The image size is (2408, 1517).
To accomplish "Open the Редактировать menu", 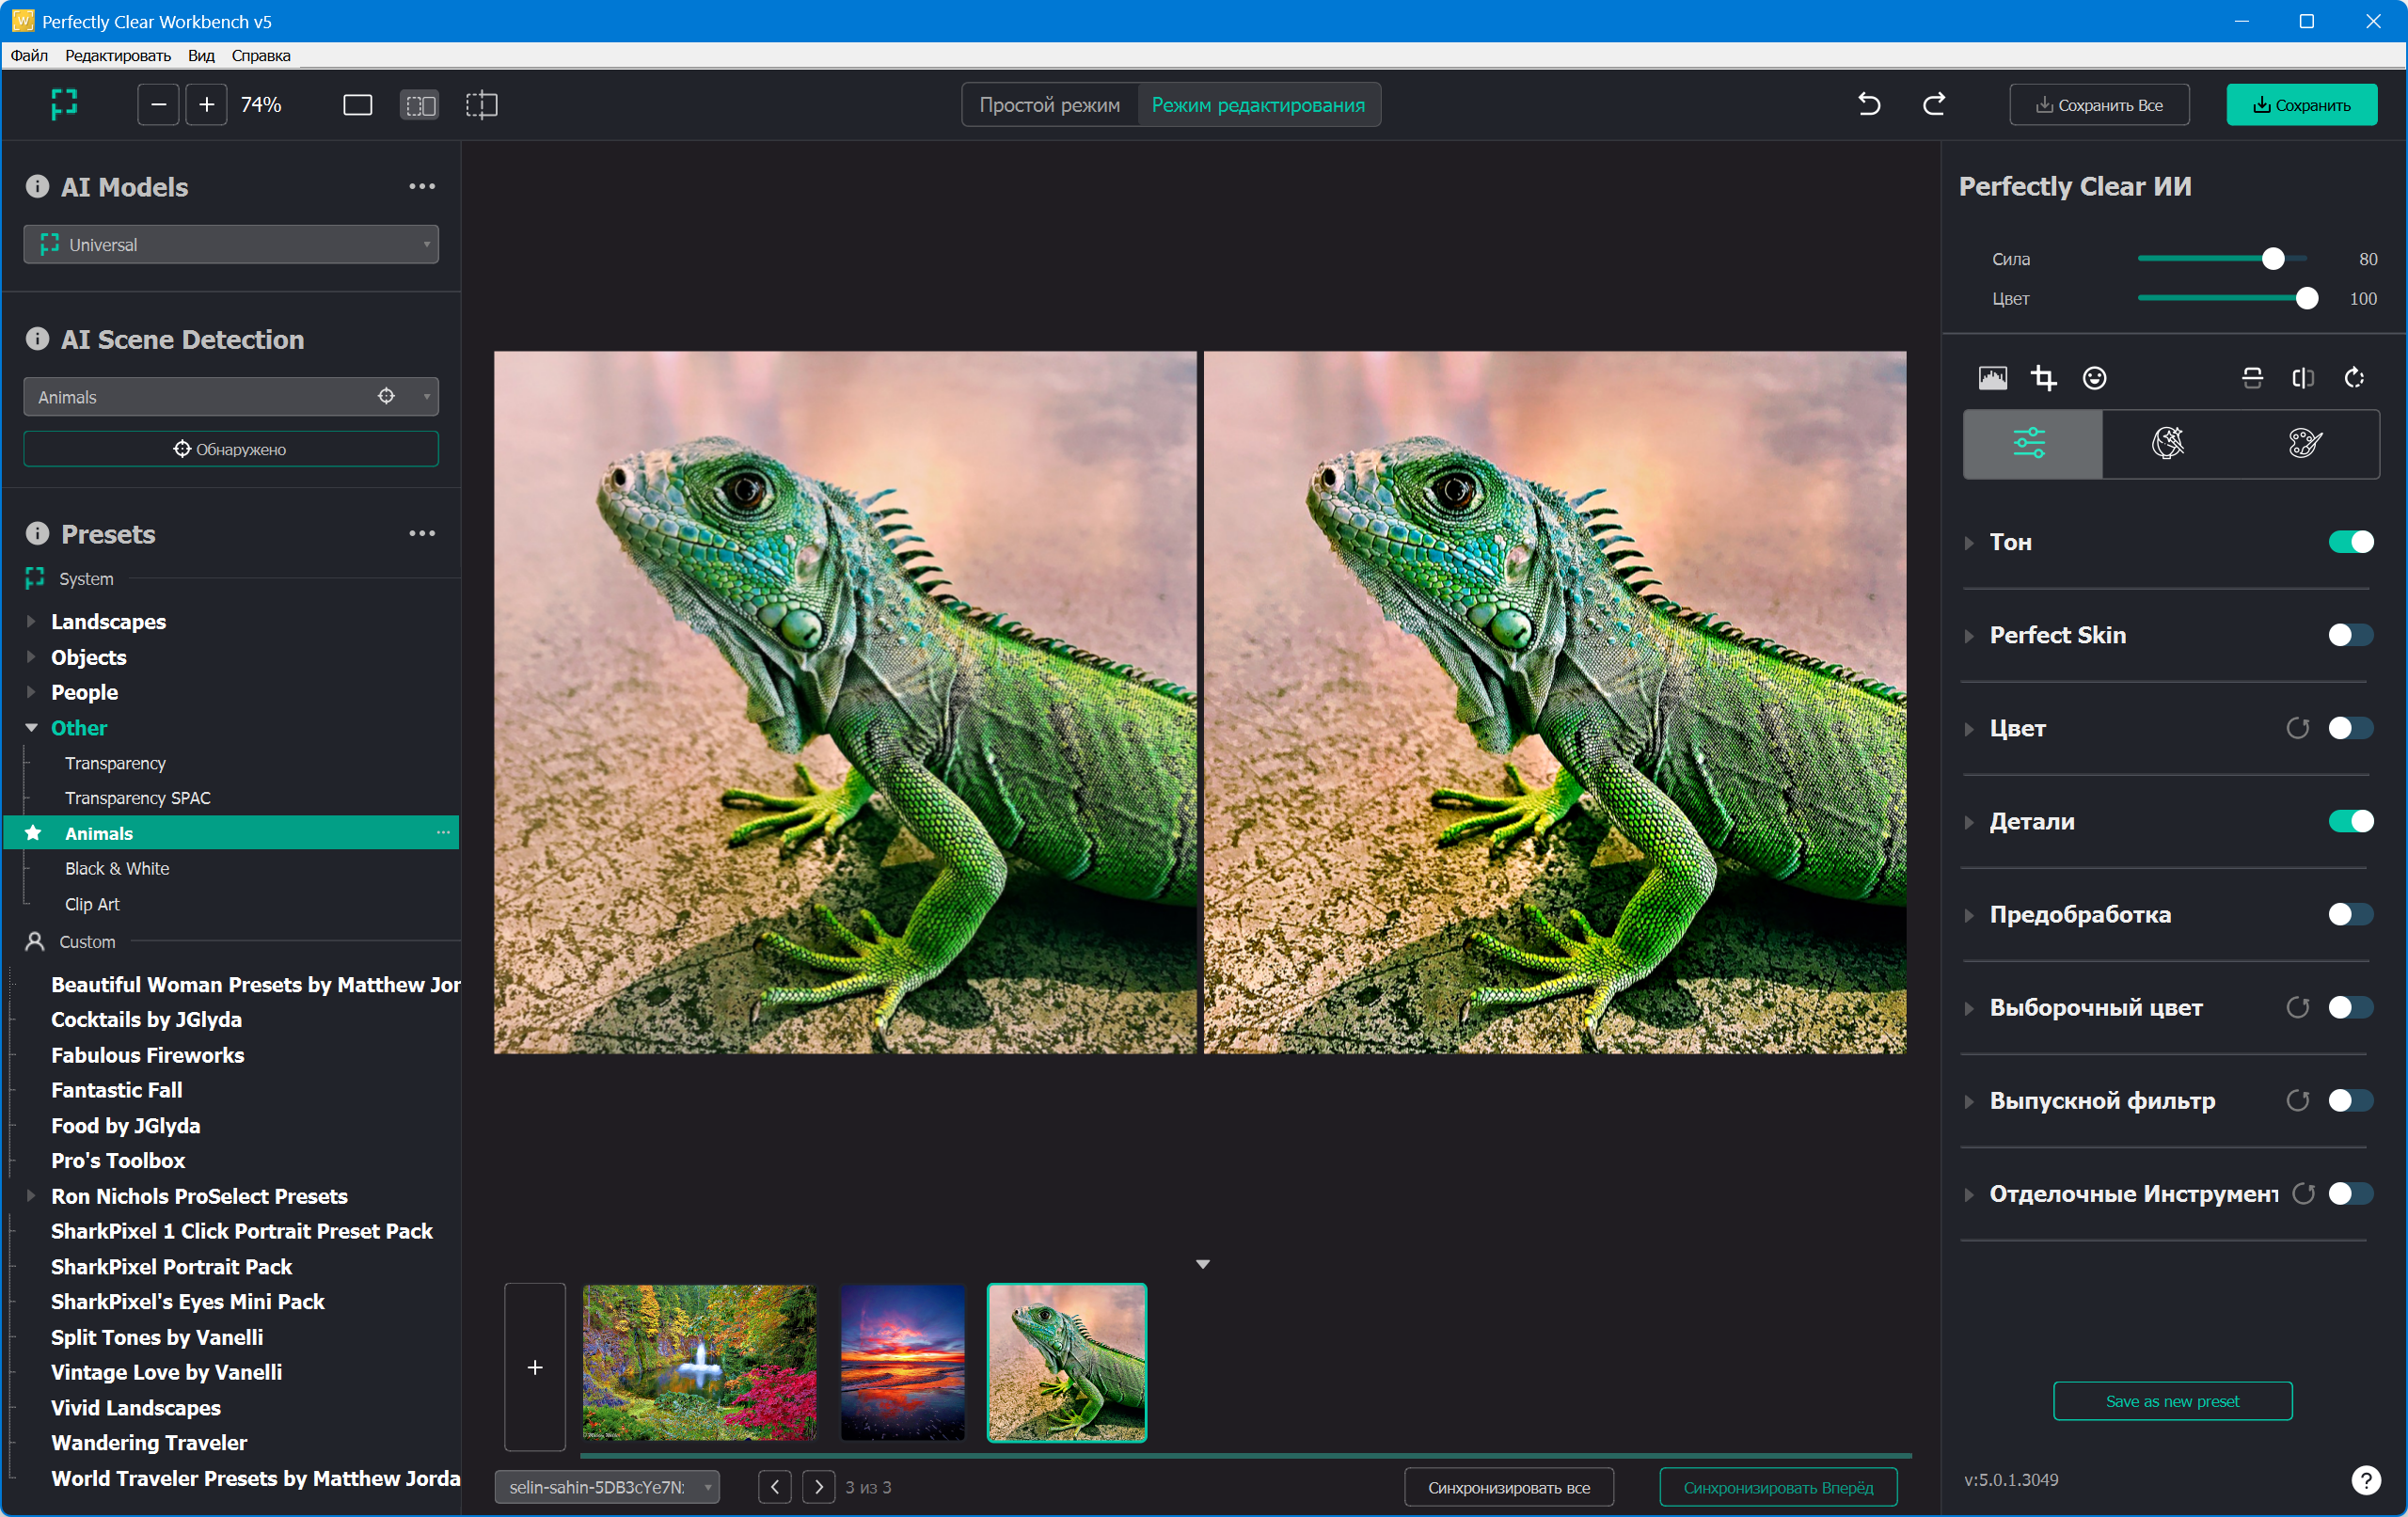I will [118, 55].
